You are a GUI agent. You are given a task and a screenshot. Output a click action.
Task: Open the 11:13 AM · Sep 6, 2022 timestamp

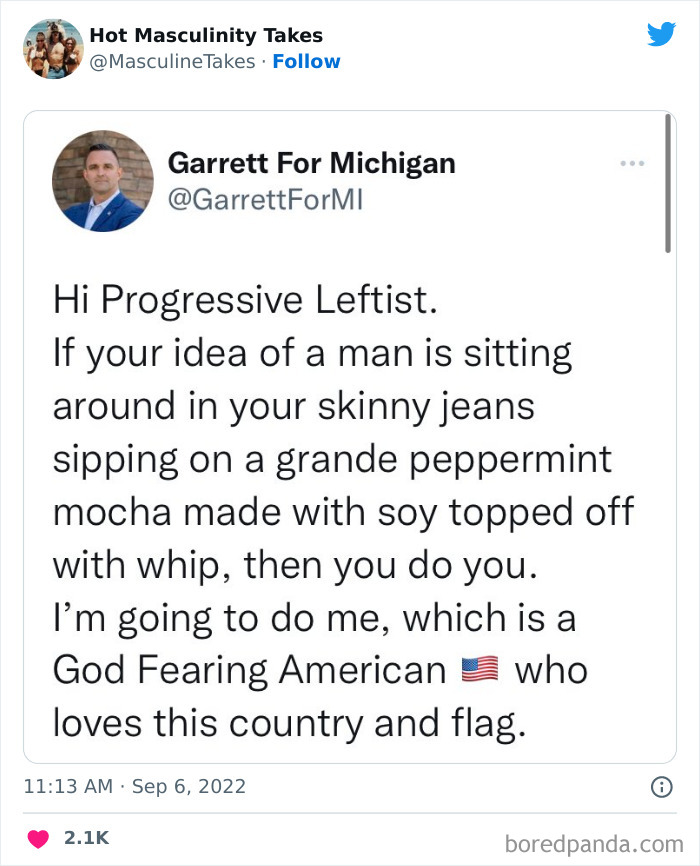tap(134, 788)
